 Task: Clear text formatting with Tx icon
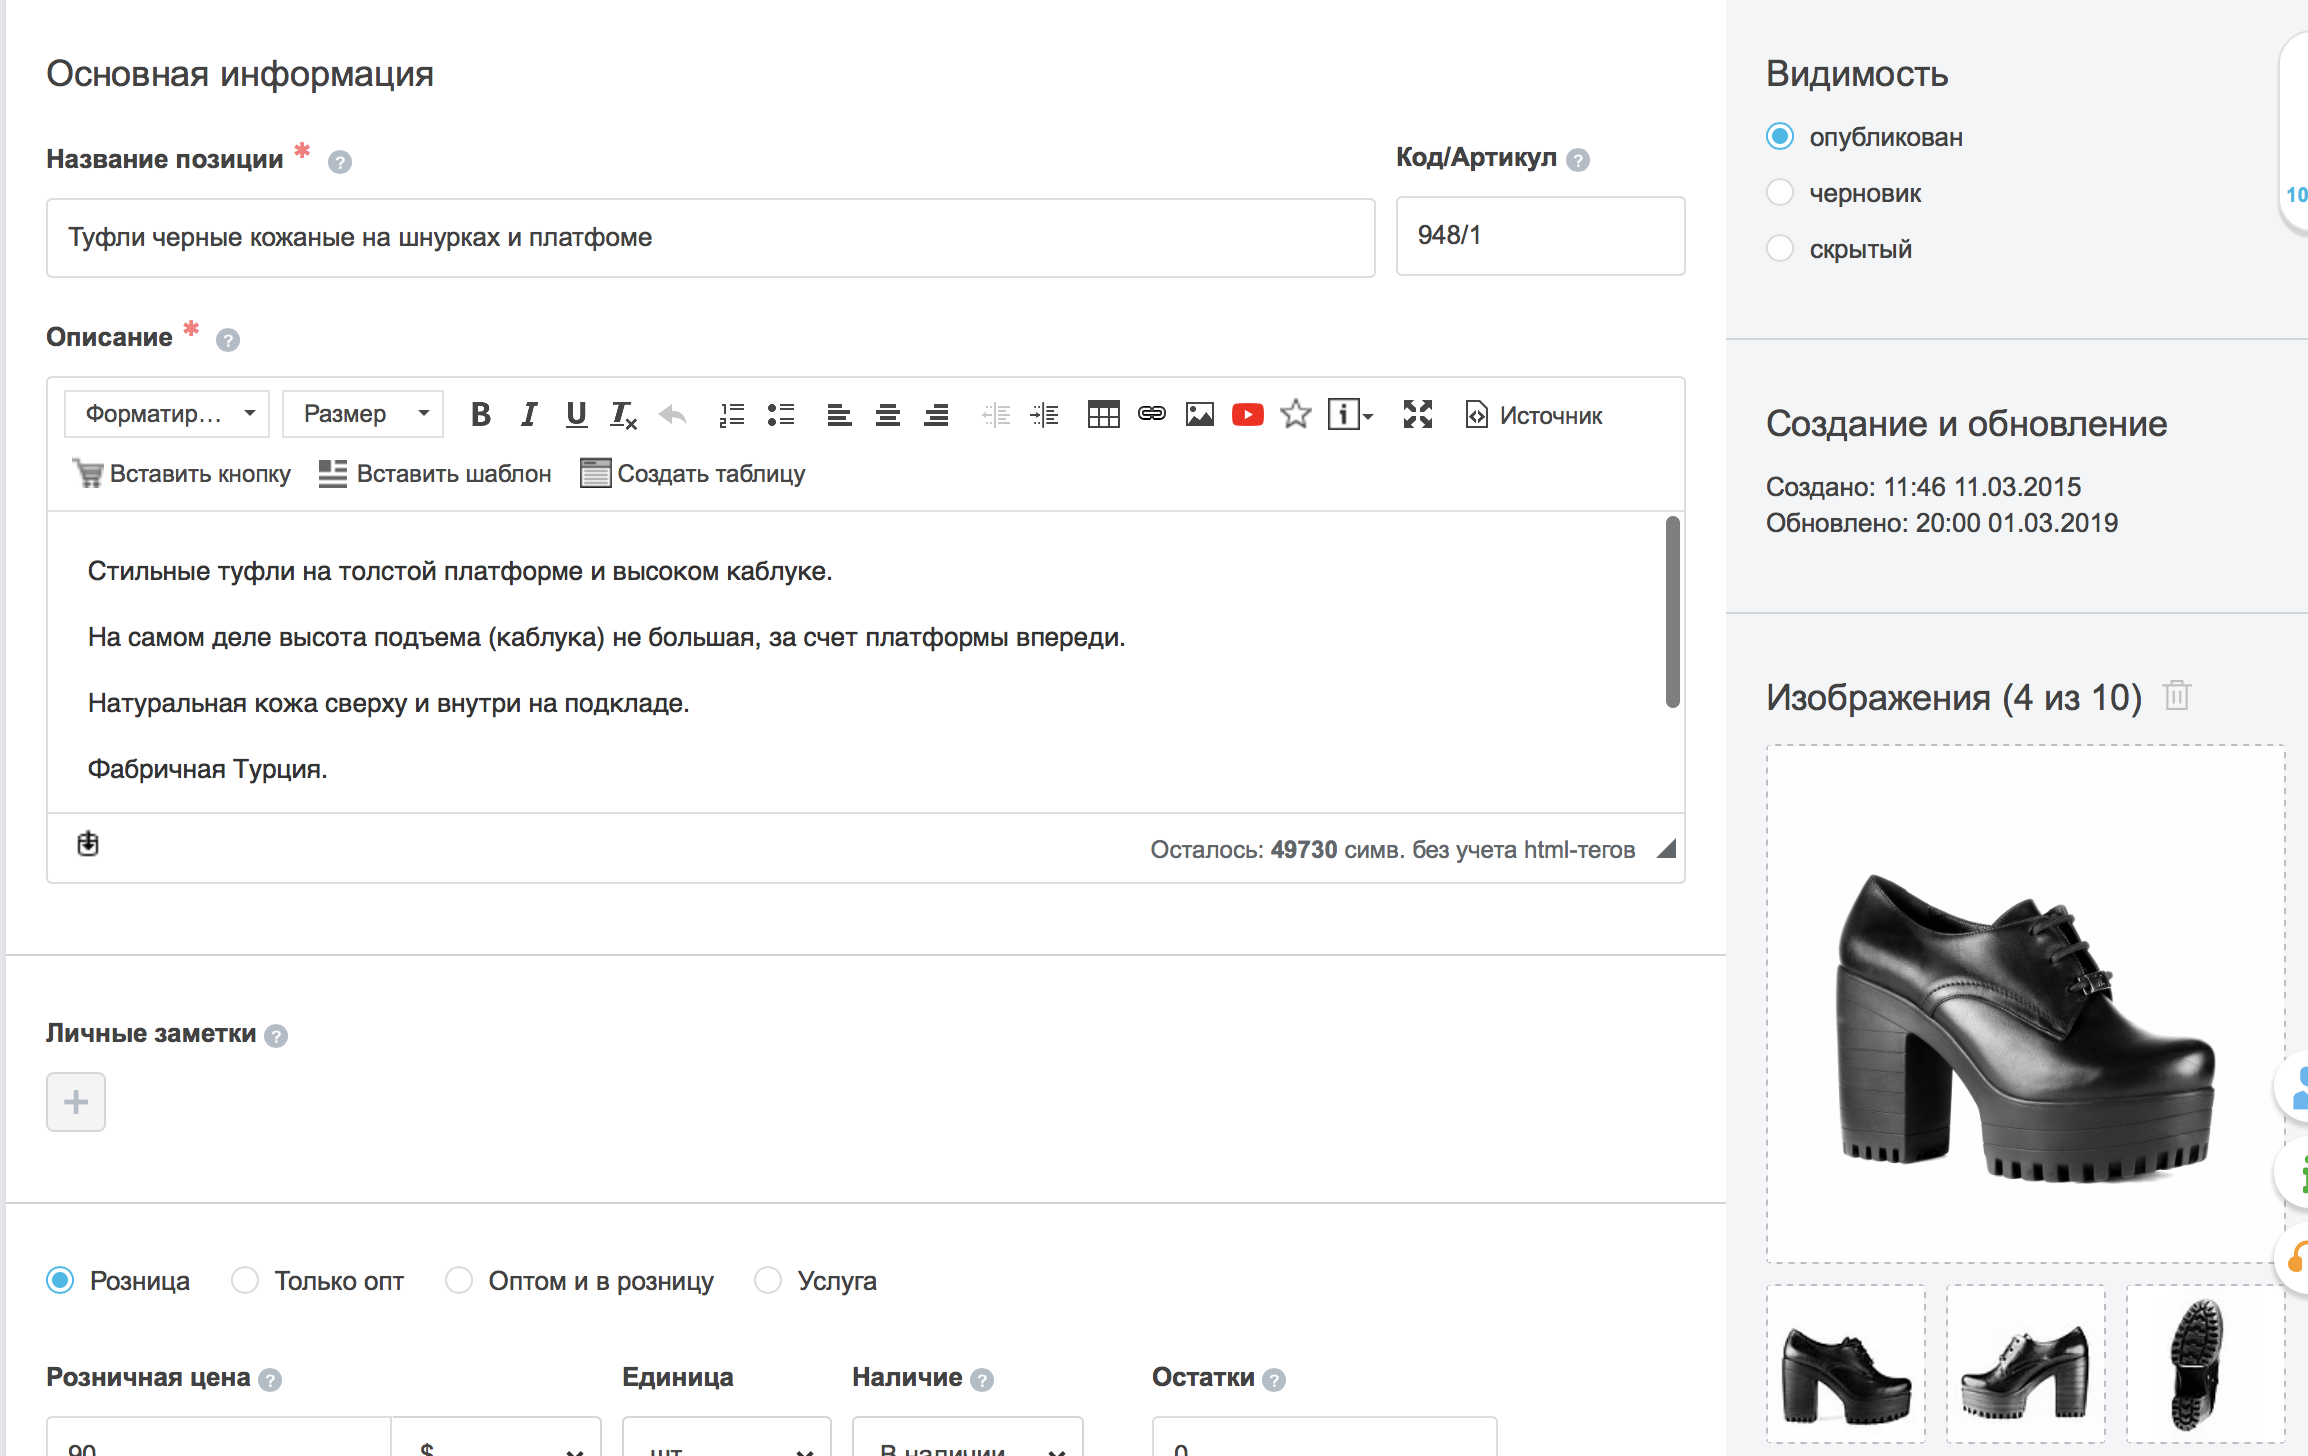pos(624,414)
